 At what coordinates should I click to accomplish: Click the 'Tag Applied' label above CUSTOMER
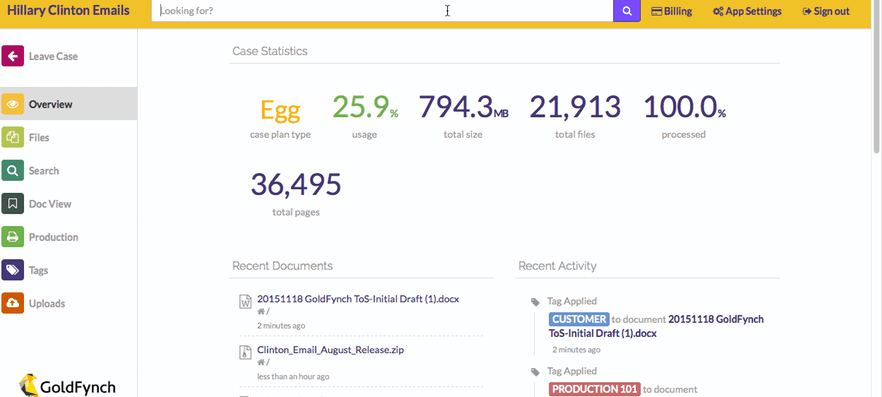click(572, 301)
